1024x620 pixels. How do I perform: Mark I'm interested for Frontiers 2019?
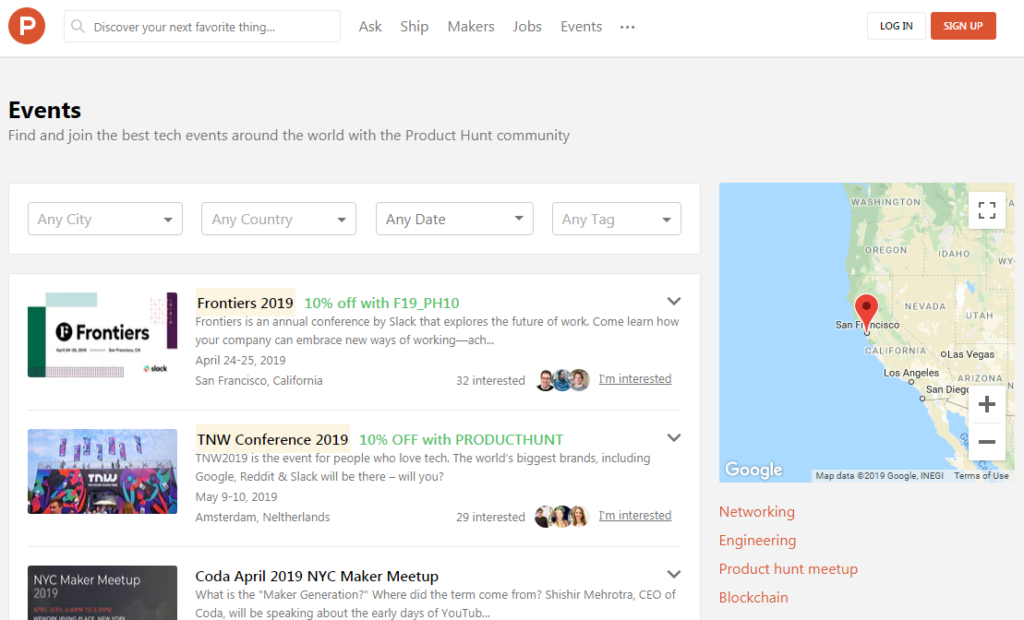click(635, 379)
